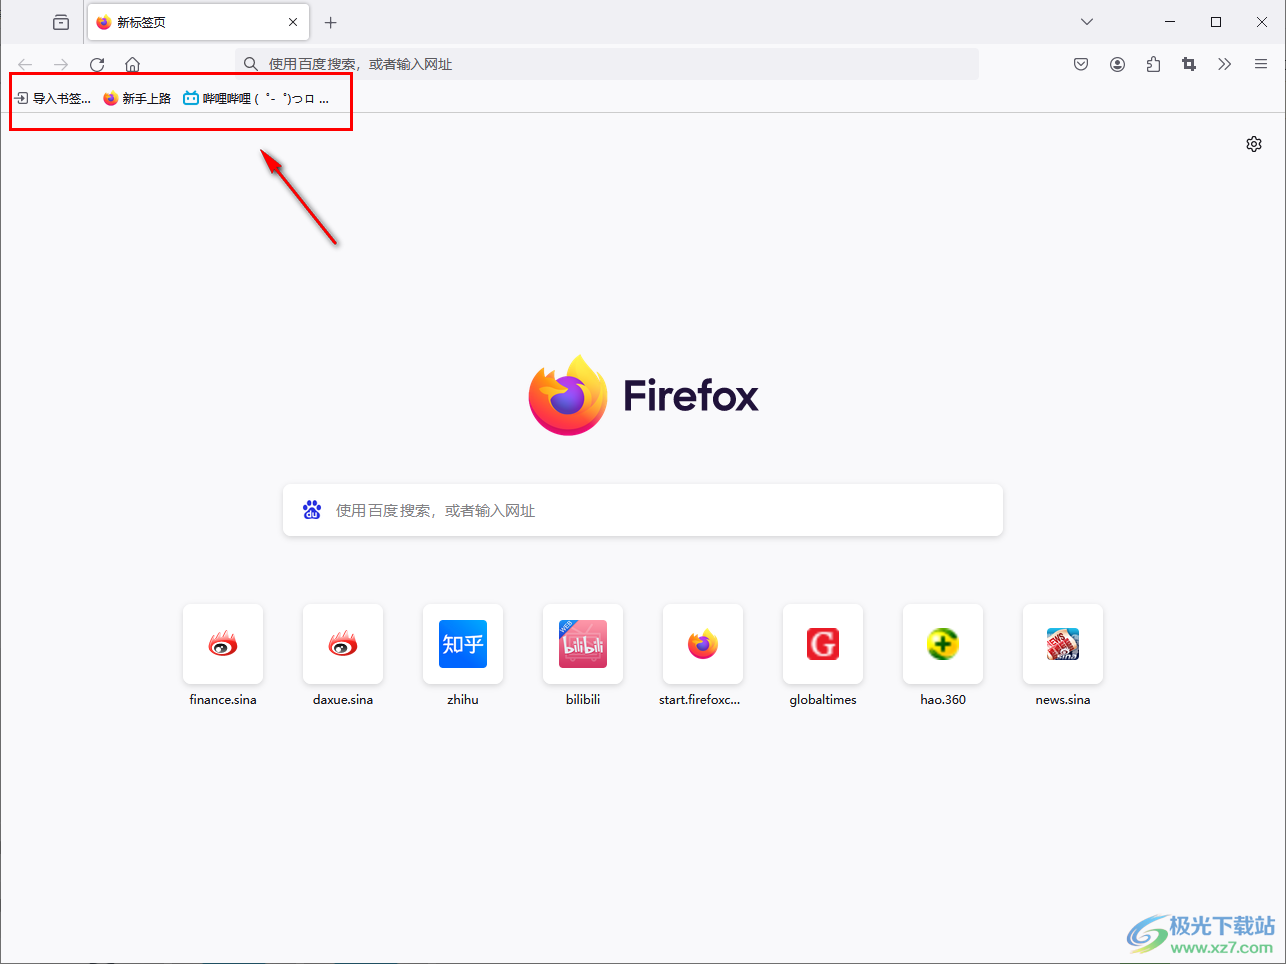Image resolution: width=1286 pixels, height=964 pixels.
Task: Reload the current page
Action: (x=97, y=64)
